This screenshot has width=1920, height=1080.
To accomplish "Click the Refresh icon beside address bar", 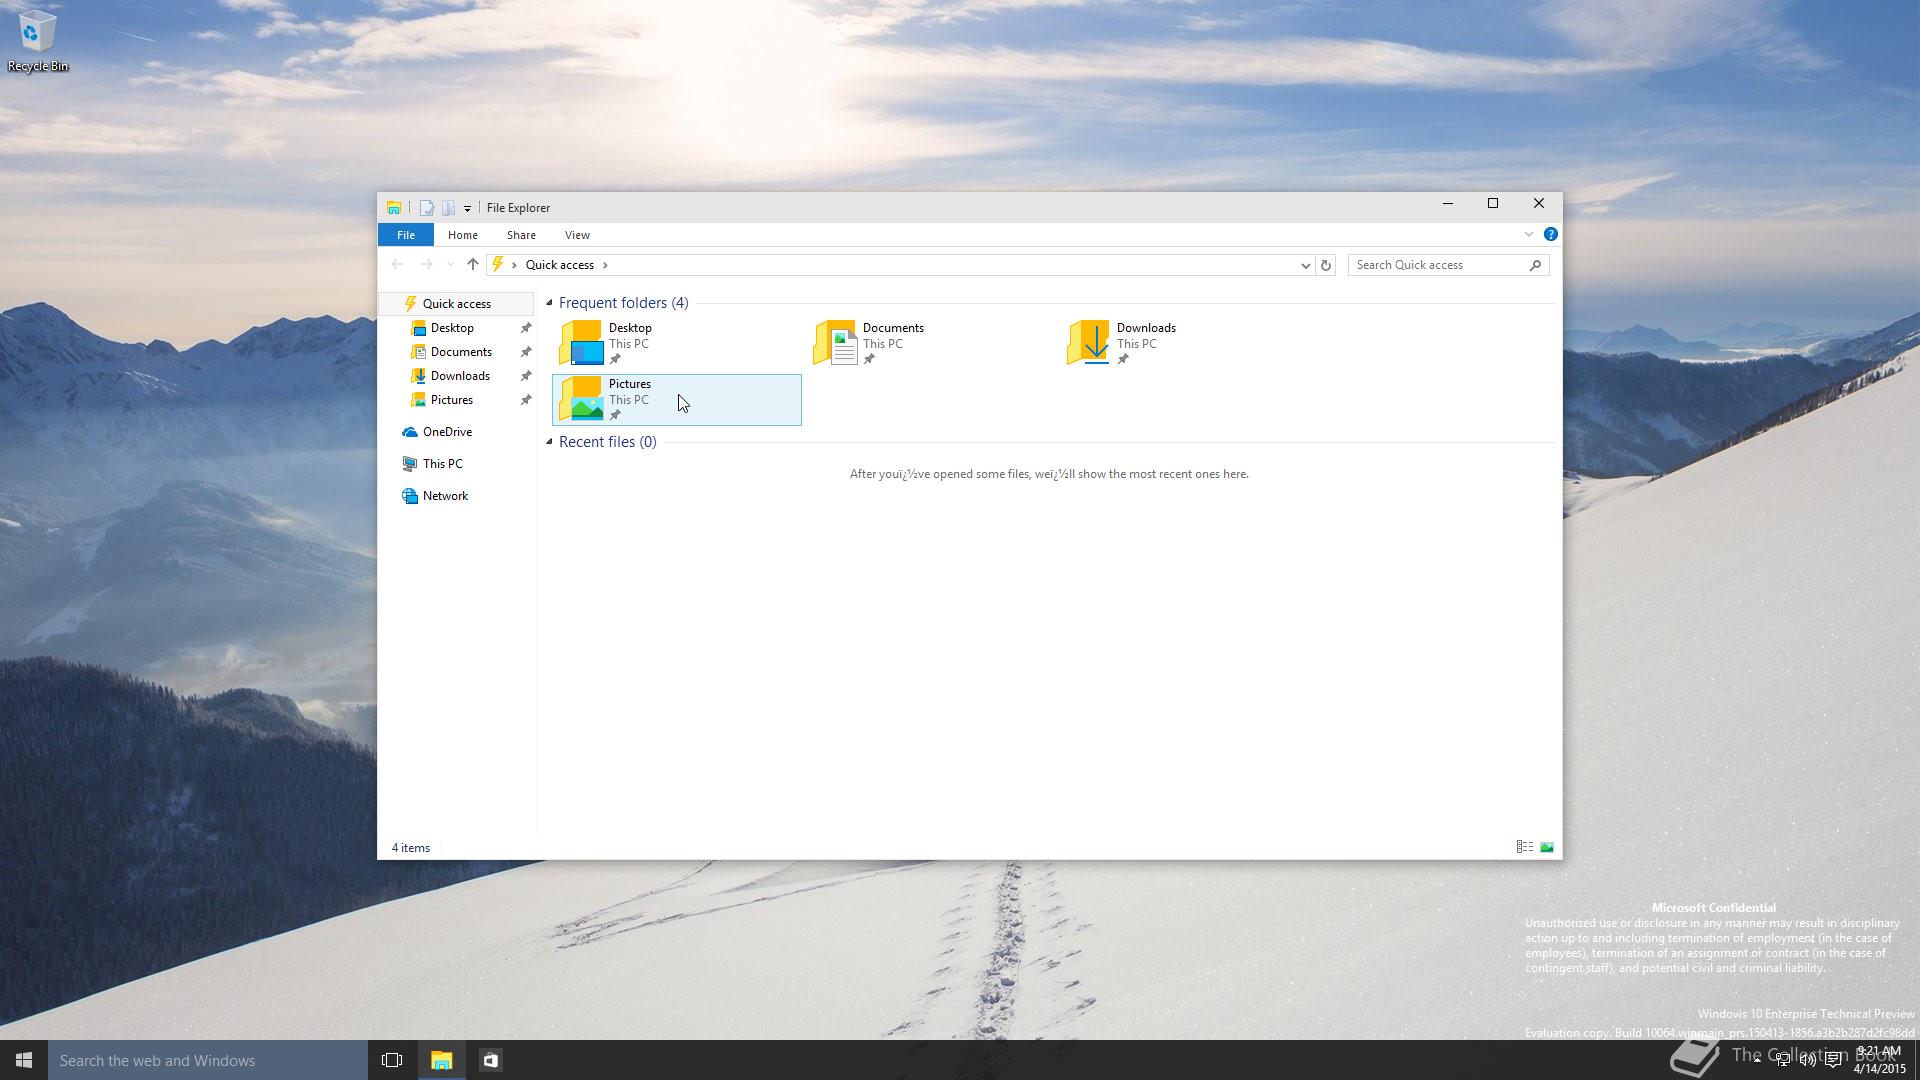I will point(1326,265).
